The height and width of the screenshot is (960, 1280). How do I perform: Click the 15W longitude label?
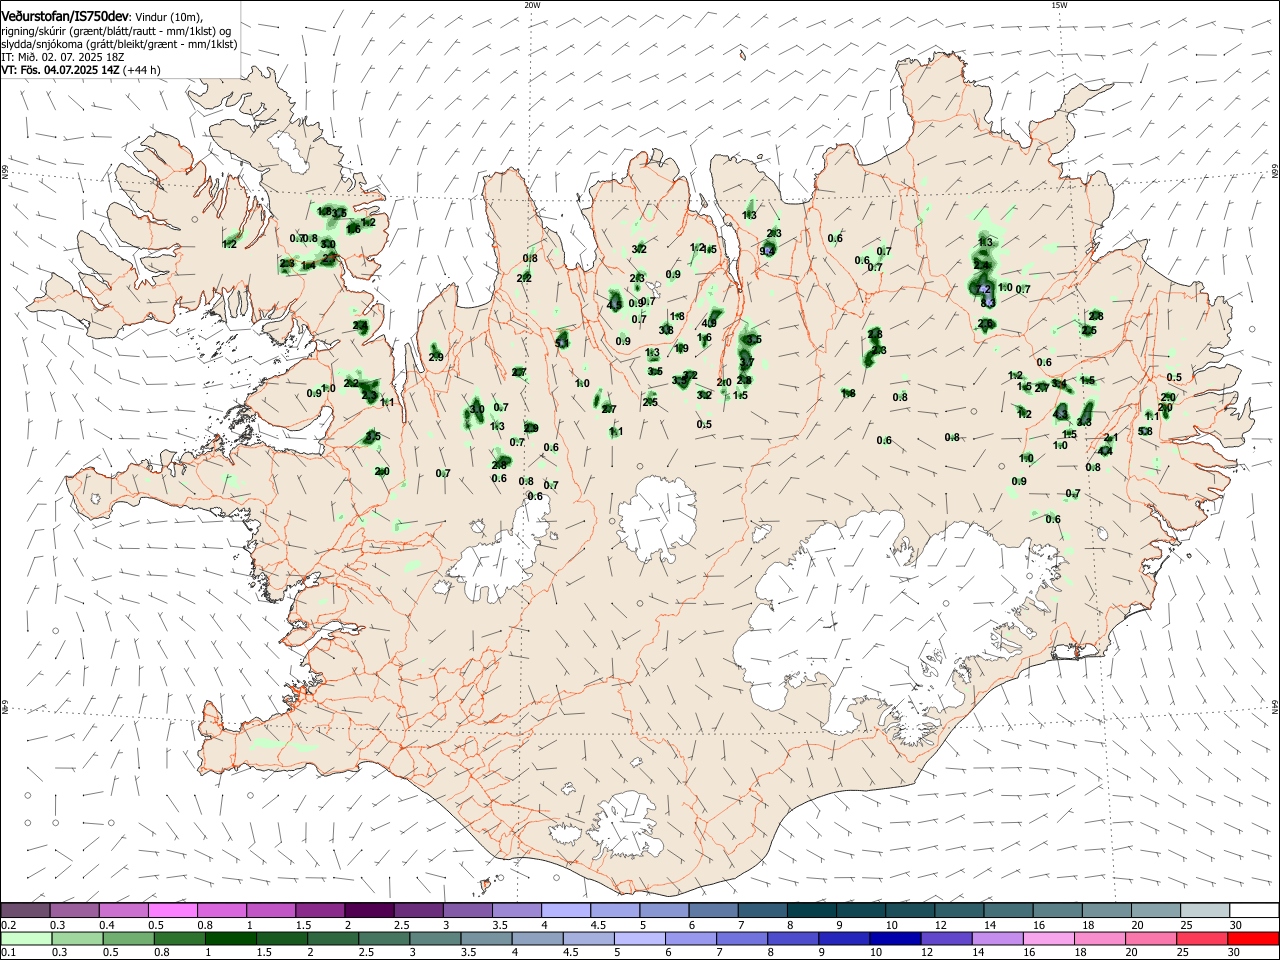point(1059,5)
